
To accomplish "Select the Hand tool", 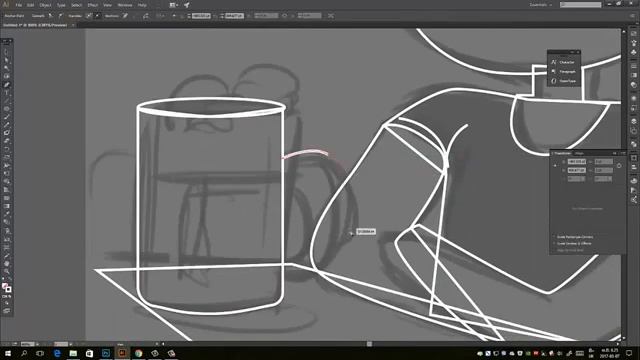I will pyautogui.click(x=7, y=263).
